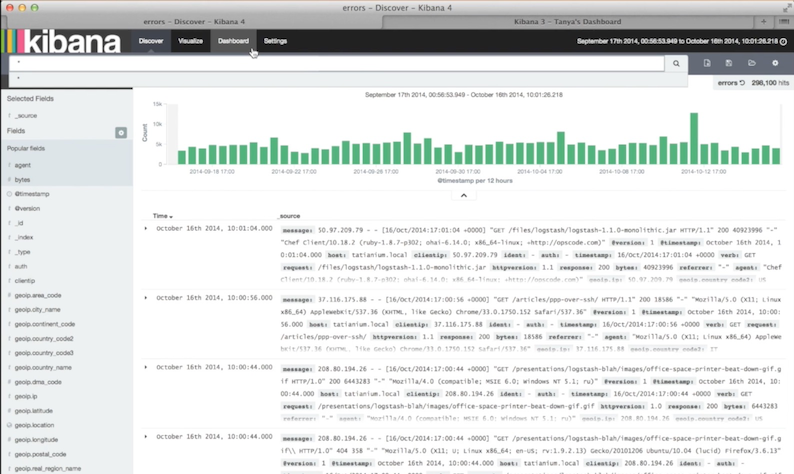
Task: Select the agent field
Action: [23, 165]
